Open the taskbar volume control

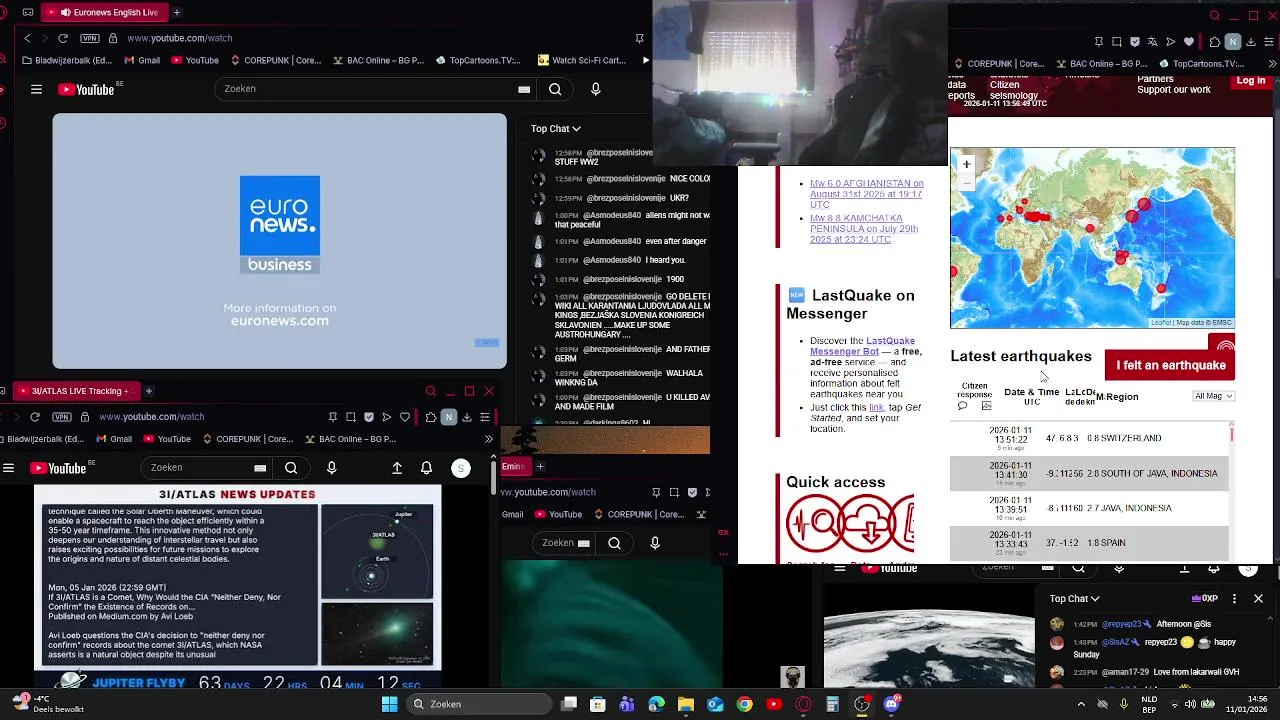pyautogui.click(x=1190, y=704)
